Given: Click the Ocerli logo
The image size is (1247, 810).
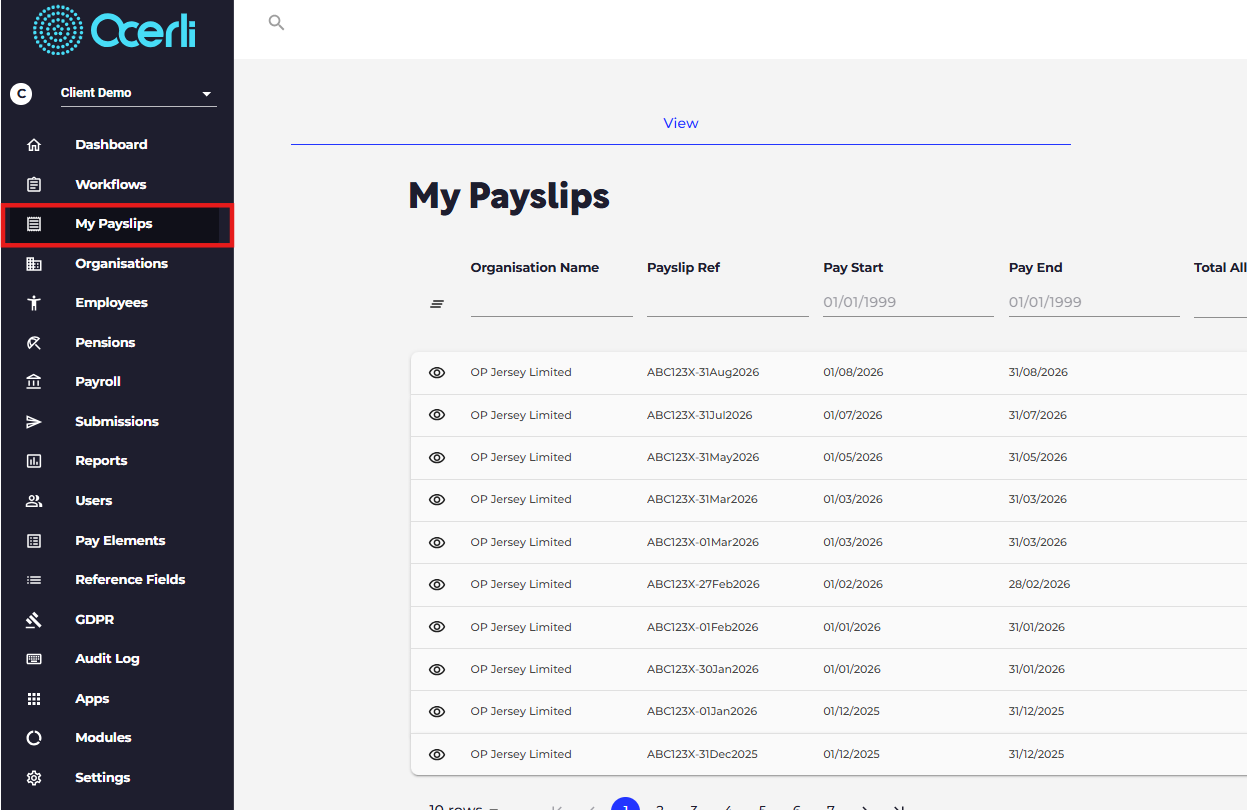Looking at the screenshot, I should [115, 30].
